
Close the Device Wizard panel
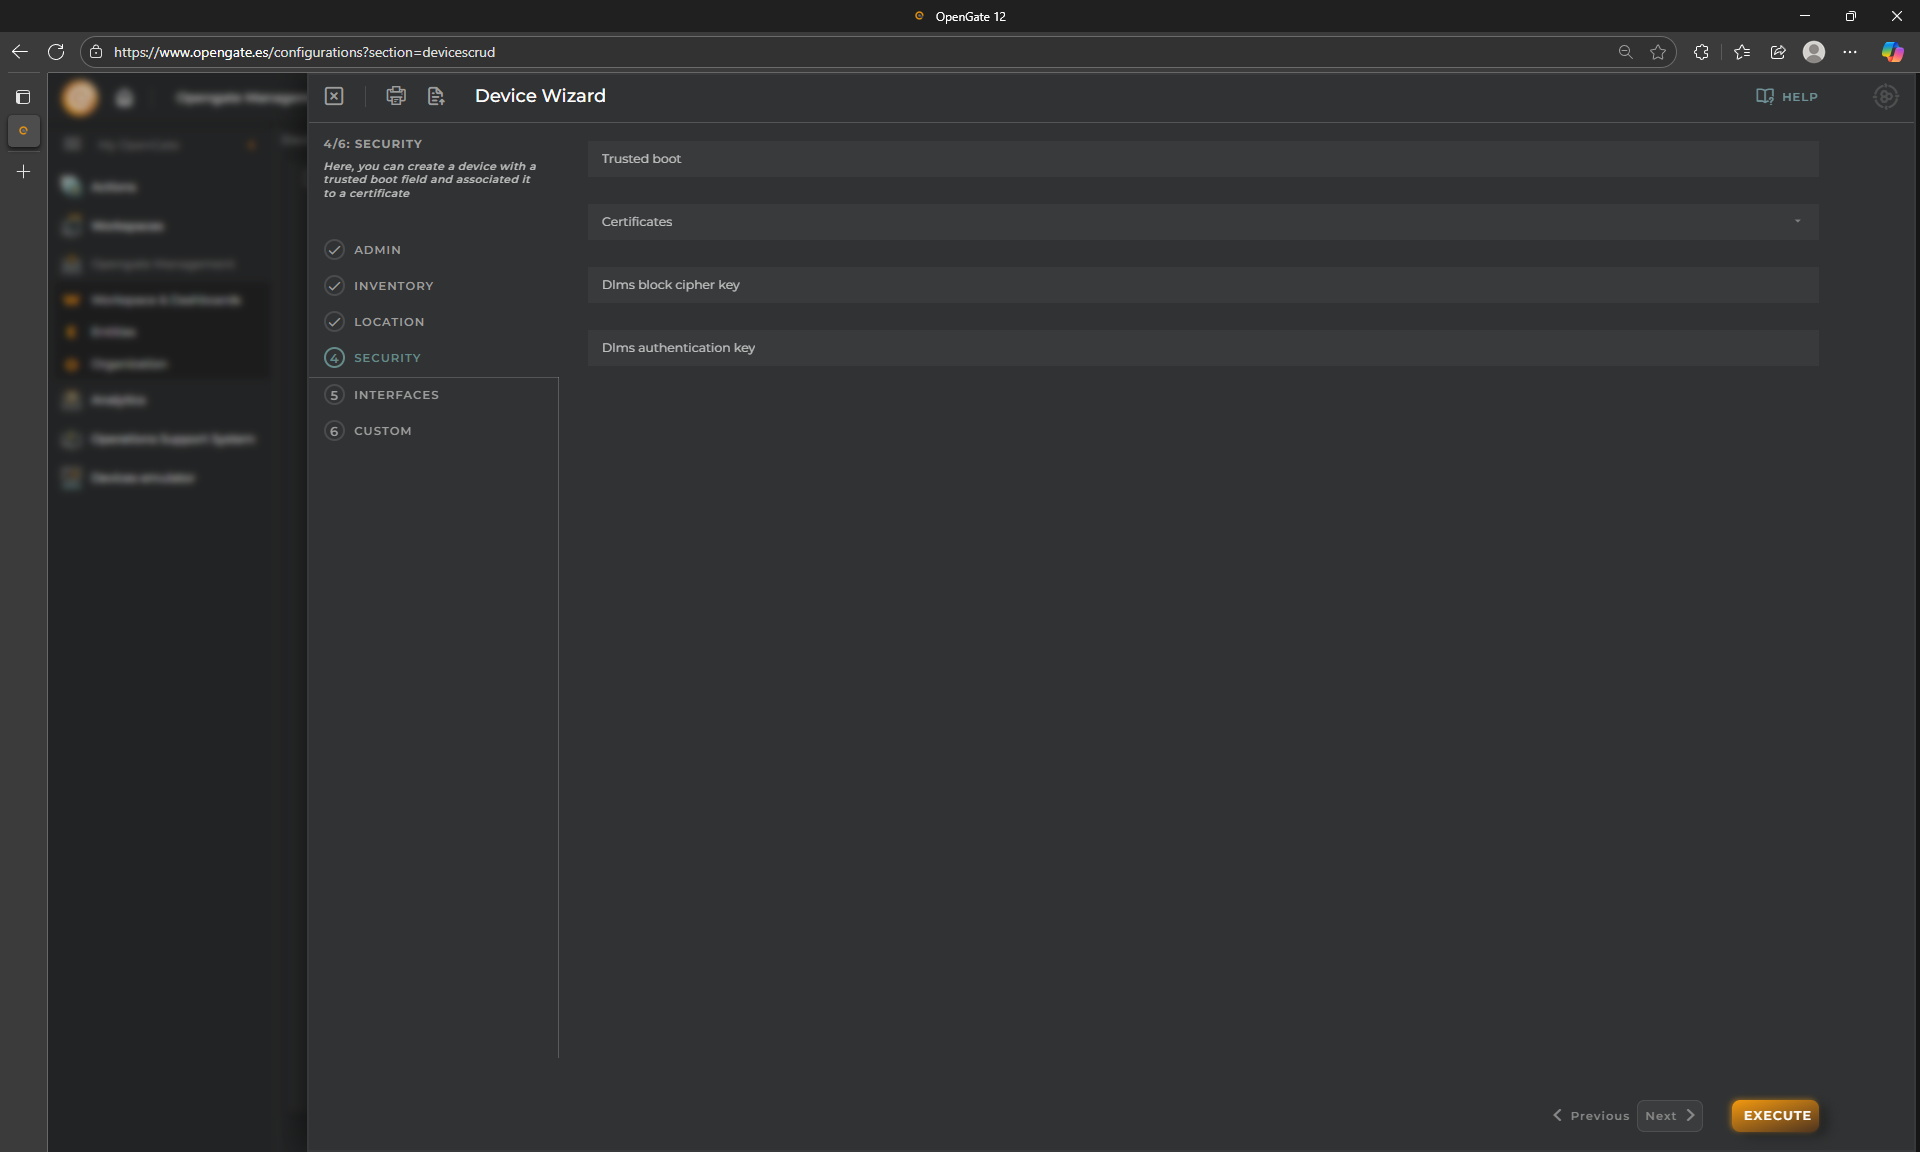click(x=334, y=96)
